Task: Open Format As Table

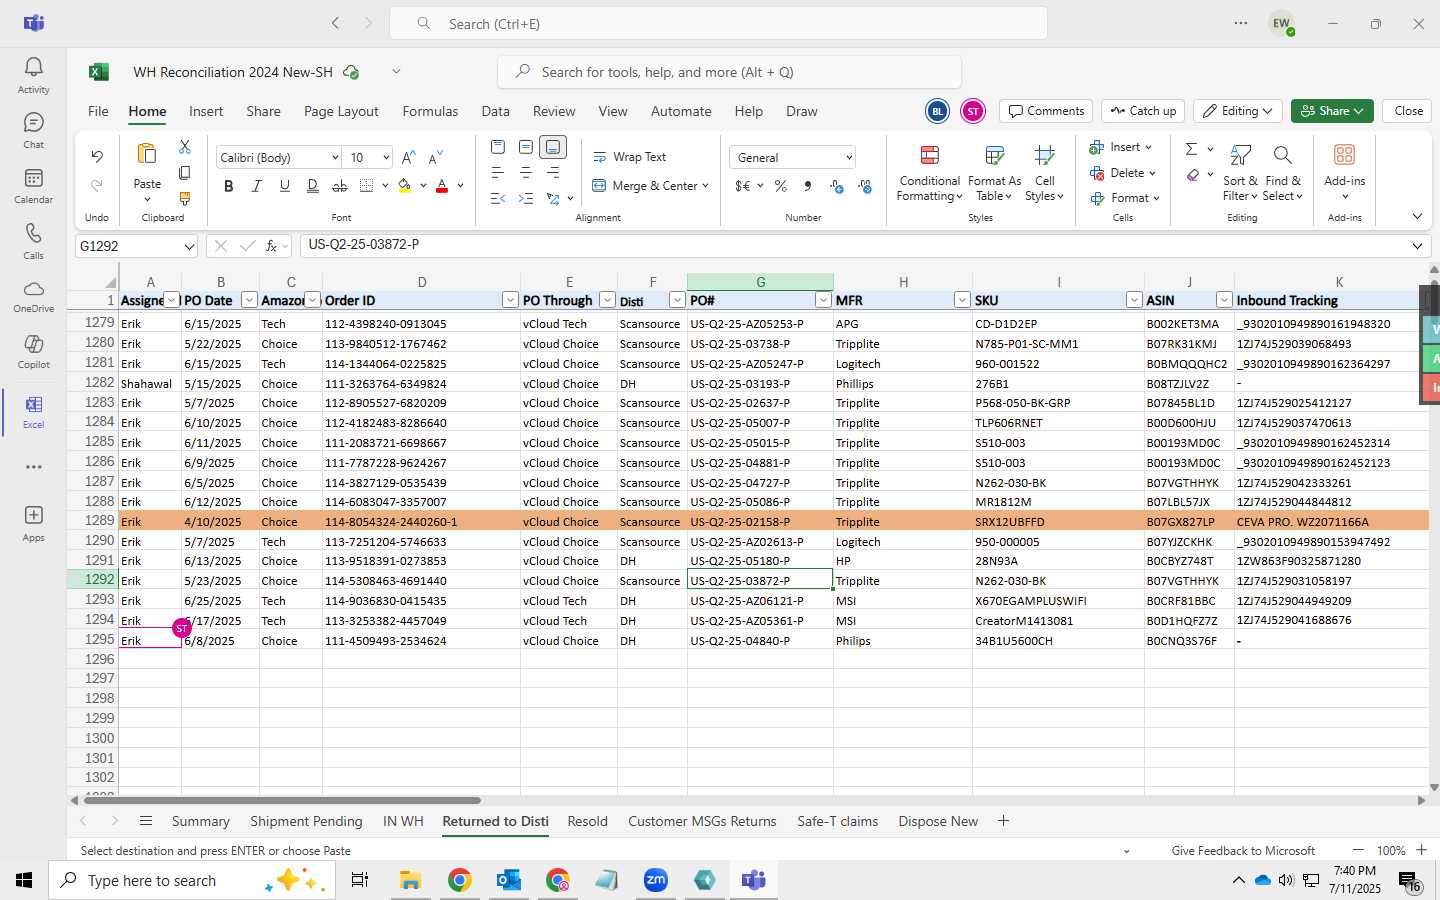Action: point(994,172)
